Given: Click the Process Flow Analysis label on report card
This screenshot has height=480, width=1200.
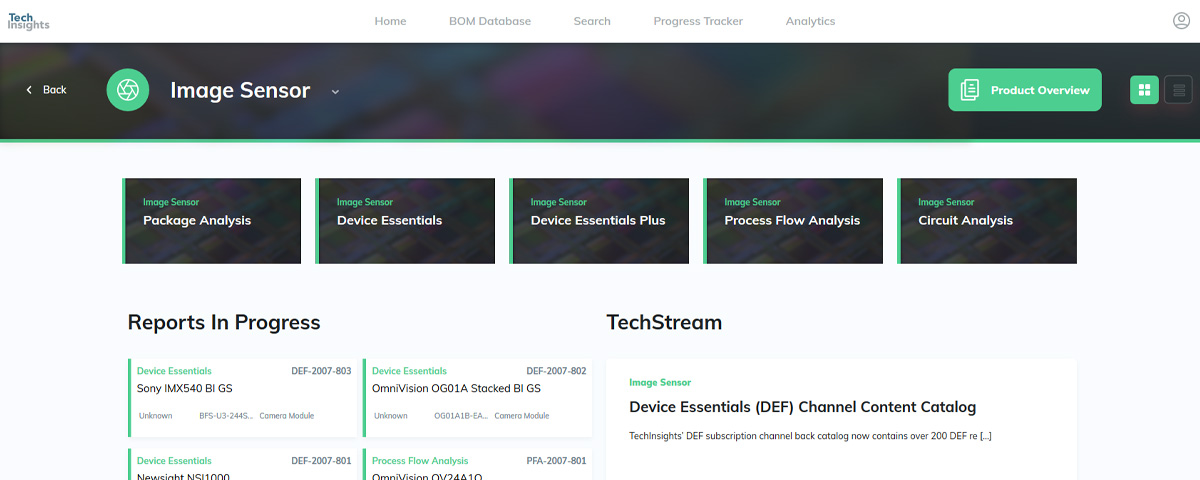Looking at the screenshot, I should (x=420, y=461).
